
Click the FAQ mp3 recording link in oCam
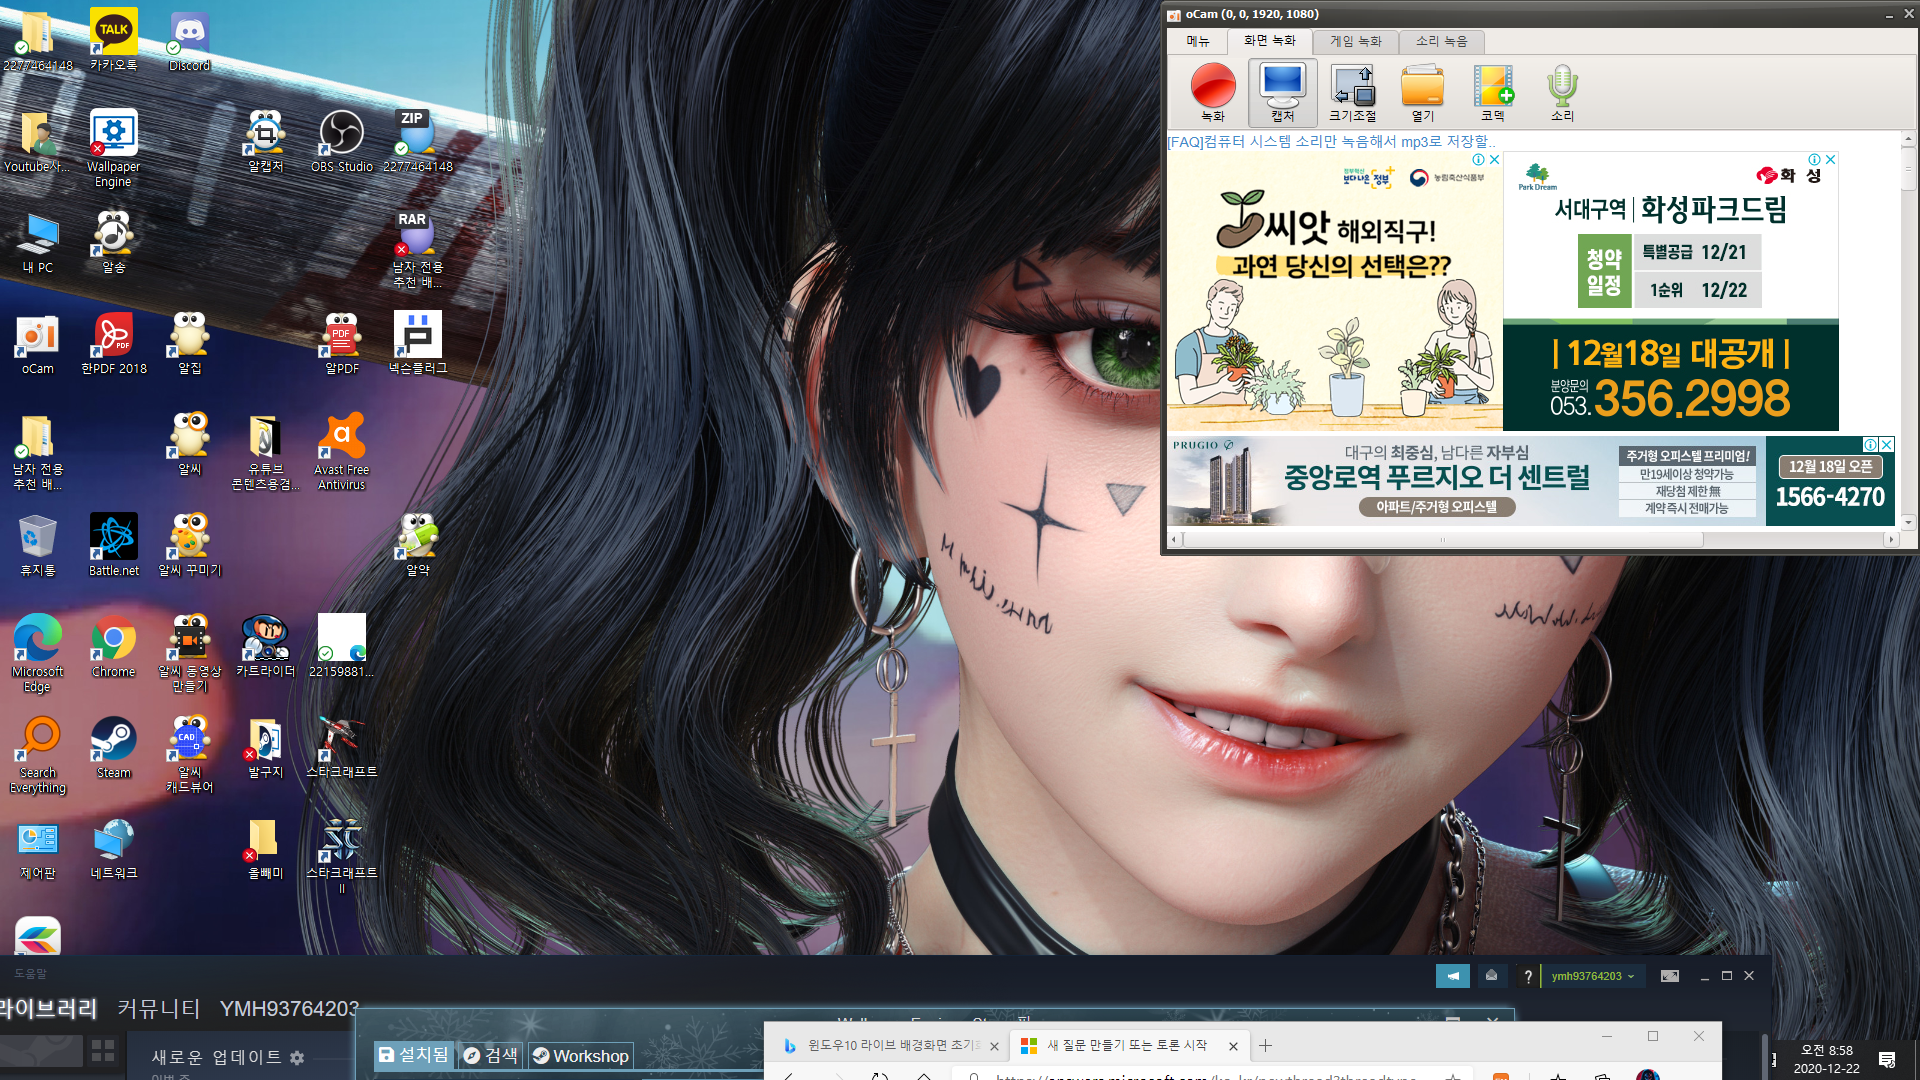pos(1330,141)
